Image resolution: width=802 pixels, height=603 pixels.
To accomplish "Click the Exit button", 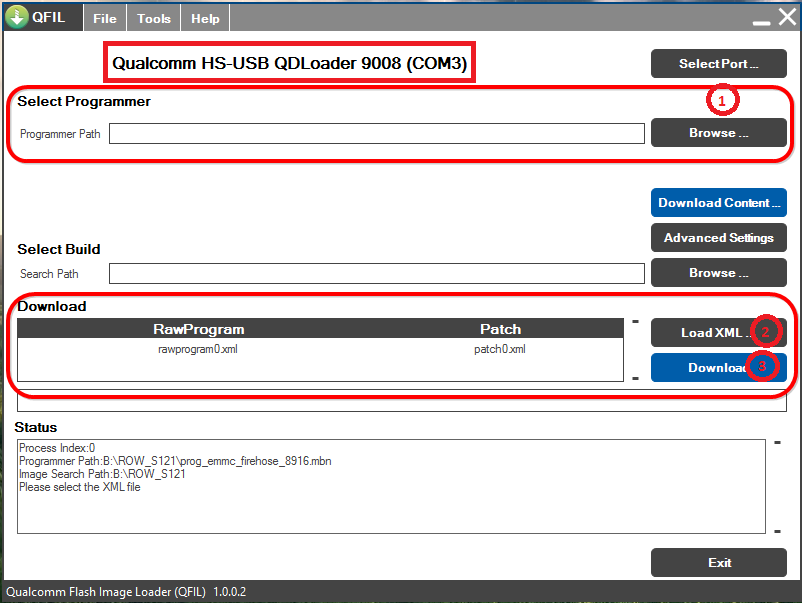I will [719, 563].
